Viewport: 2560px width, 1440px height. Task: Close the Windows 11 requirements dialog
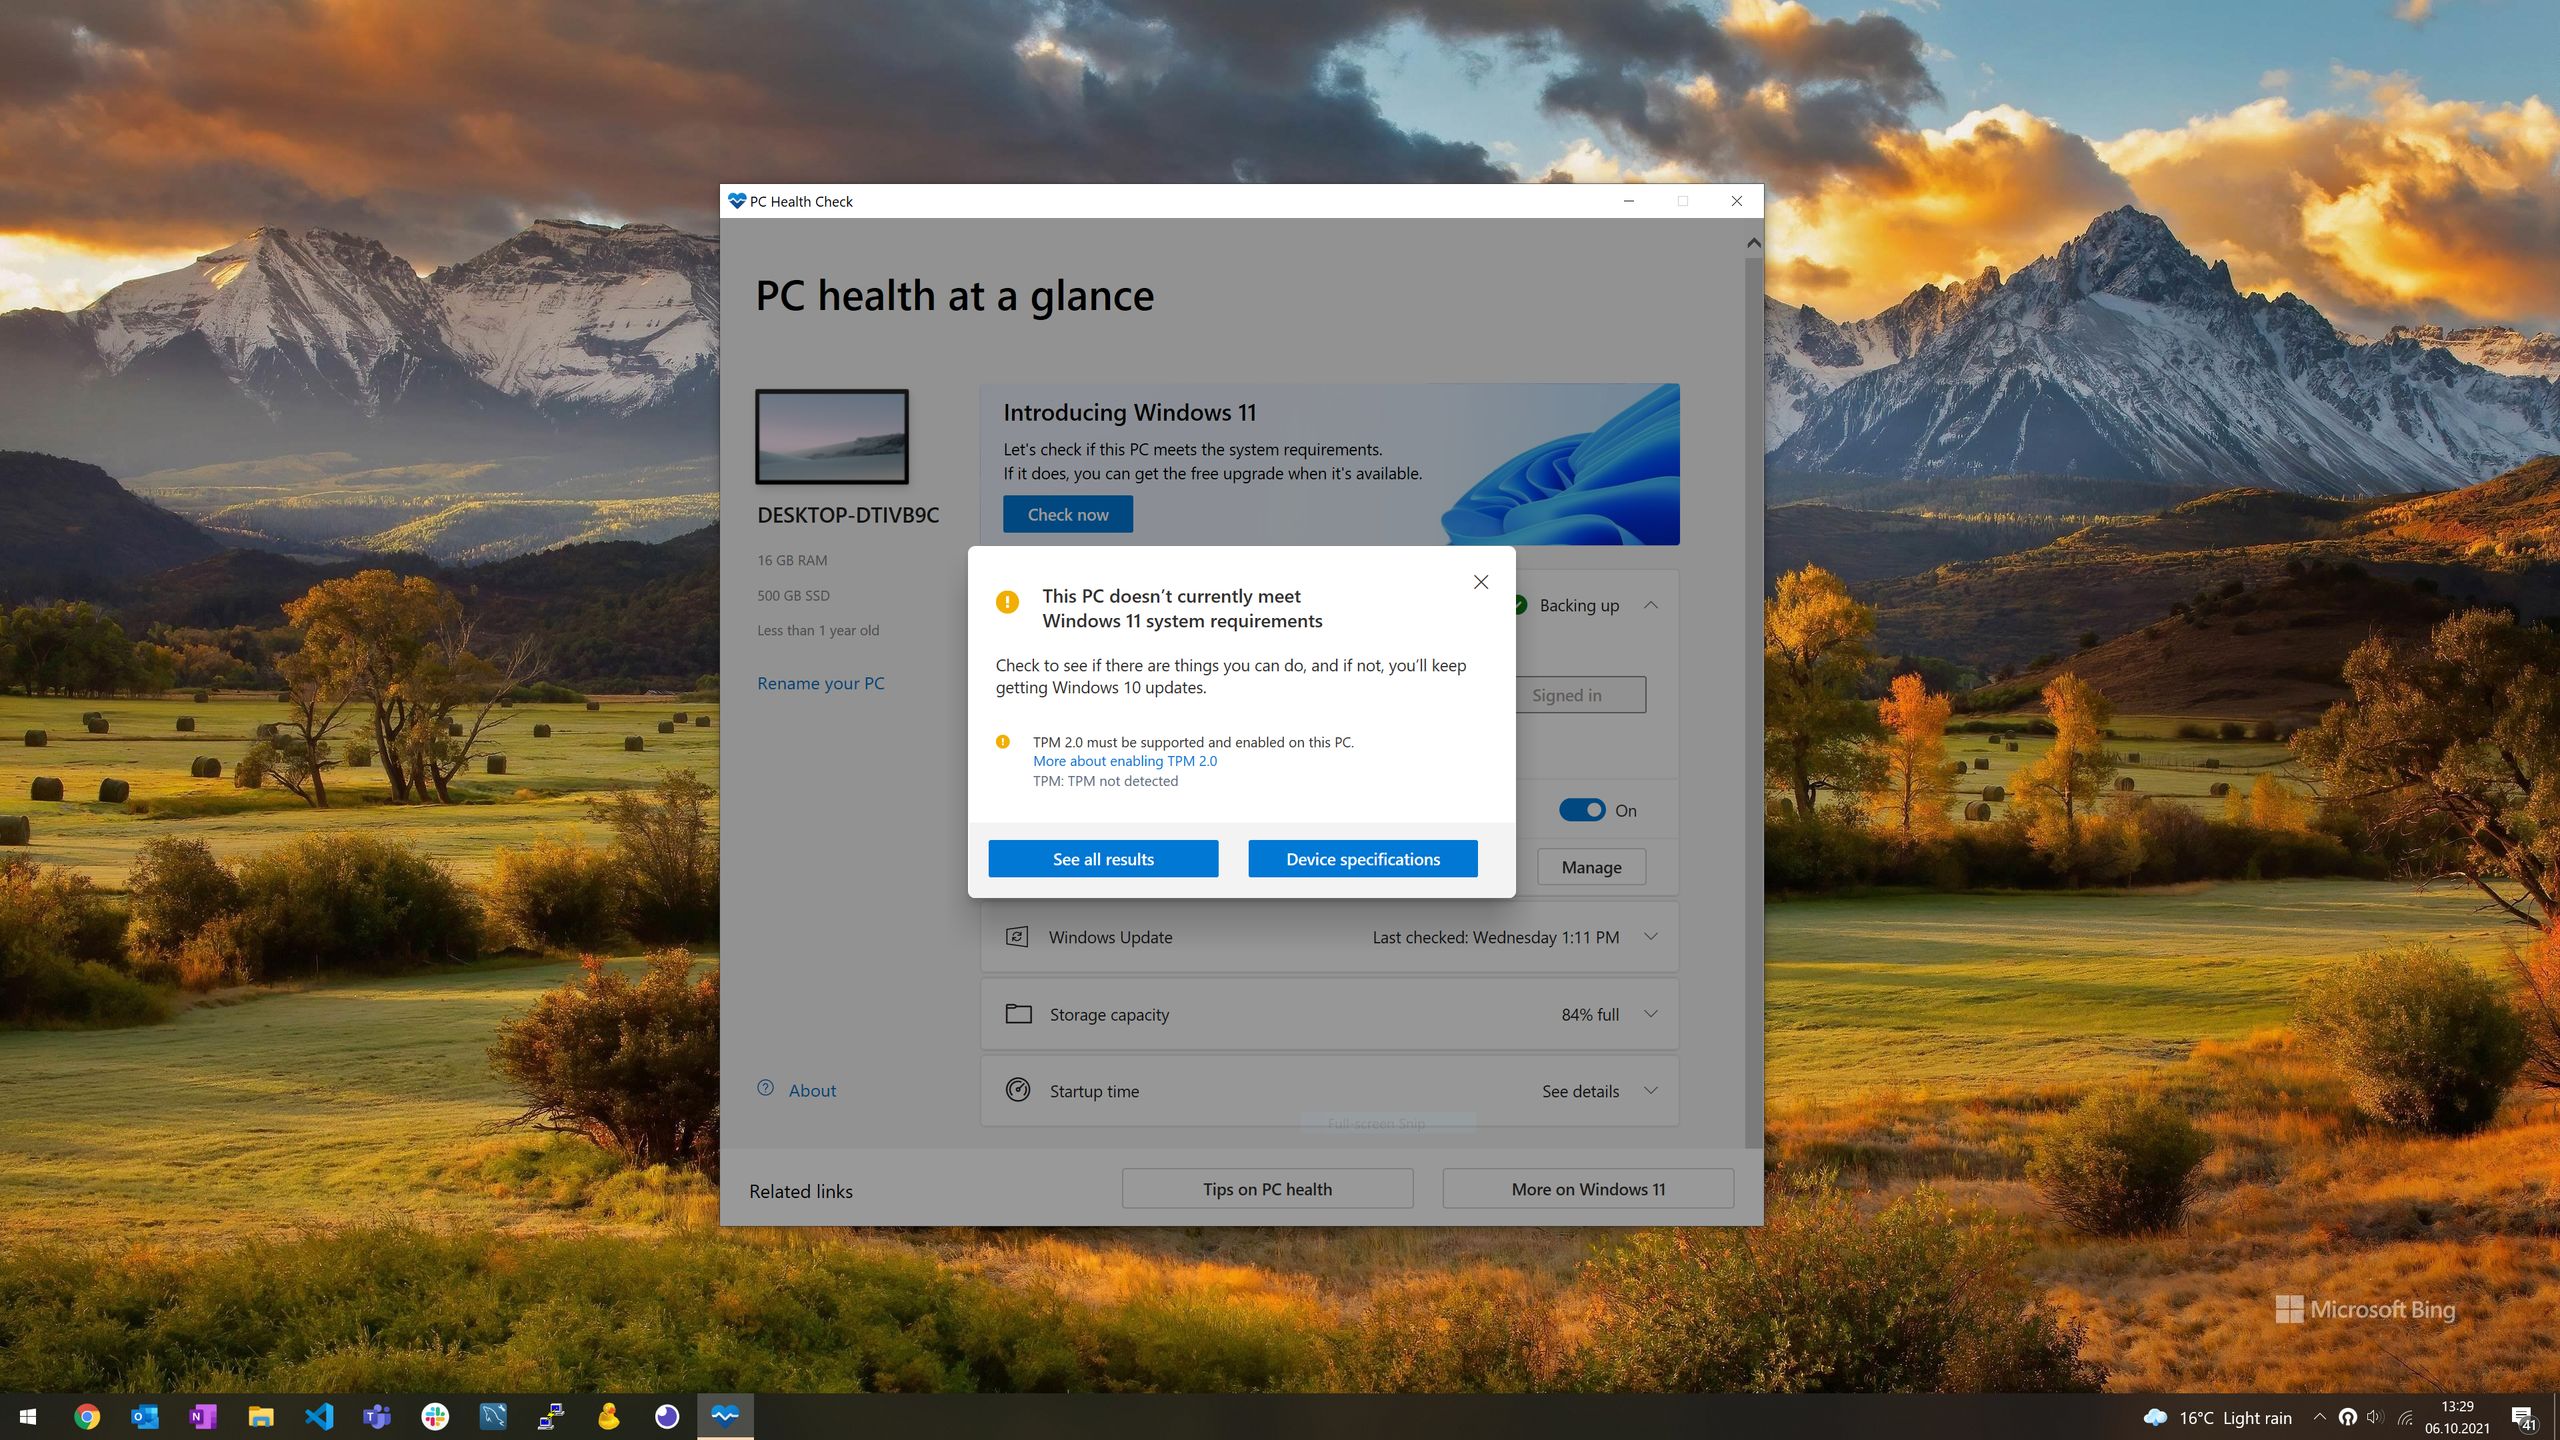point(1481,582)
